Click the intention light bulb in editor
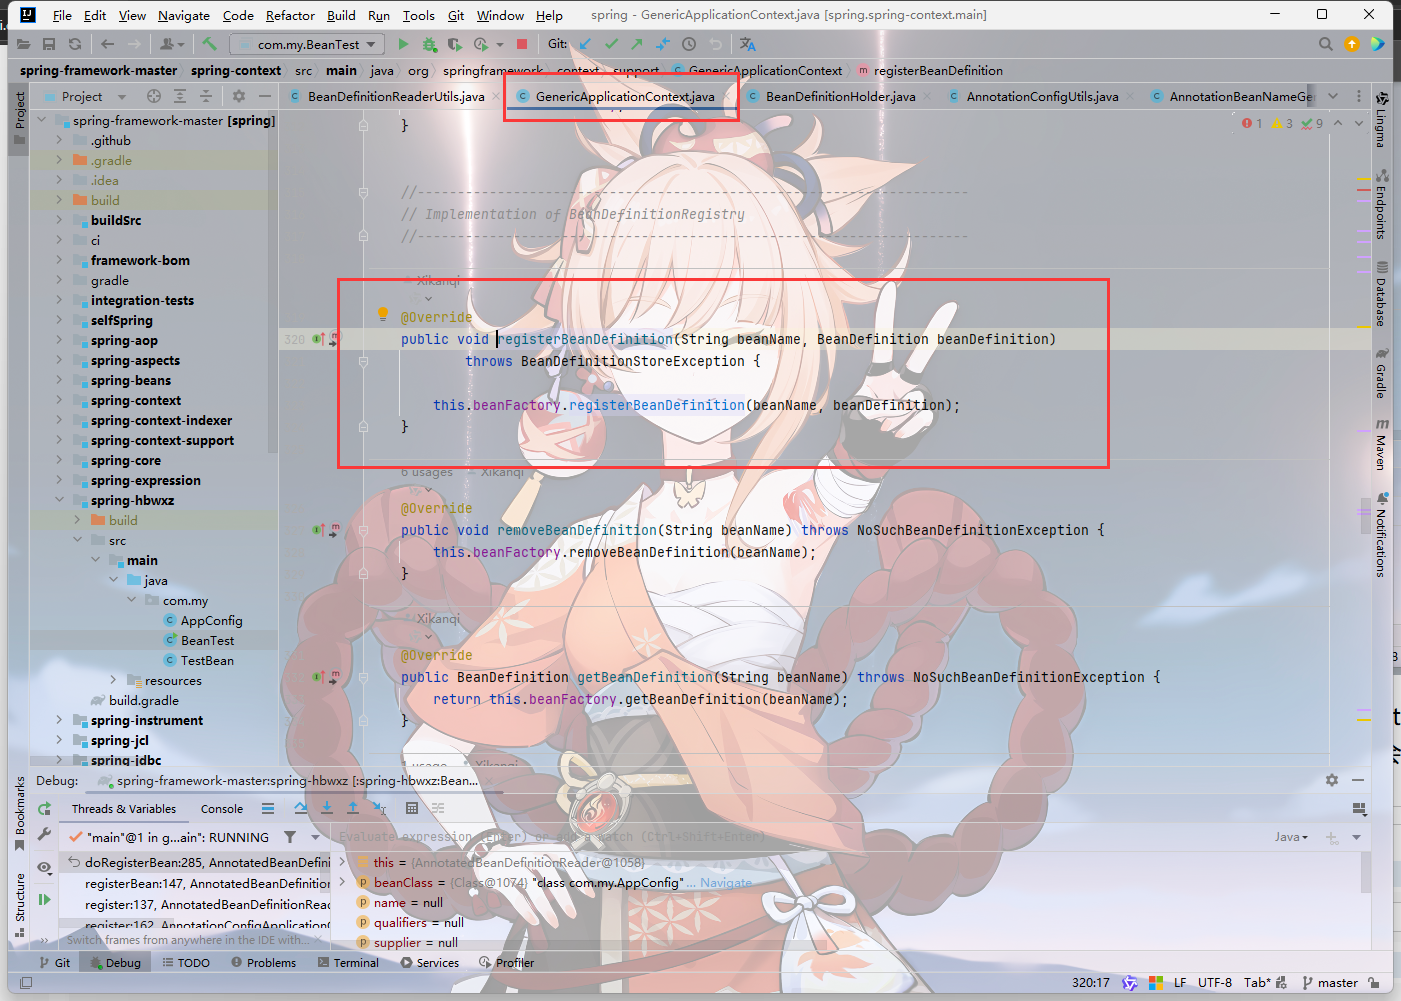The height and width of the screenshot is (1001, 1401). click(382, 314)
